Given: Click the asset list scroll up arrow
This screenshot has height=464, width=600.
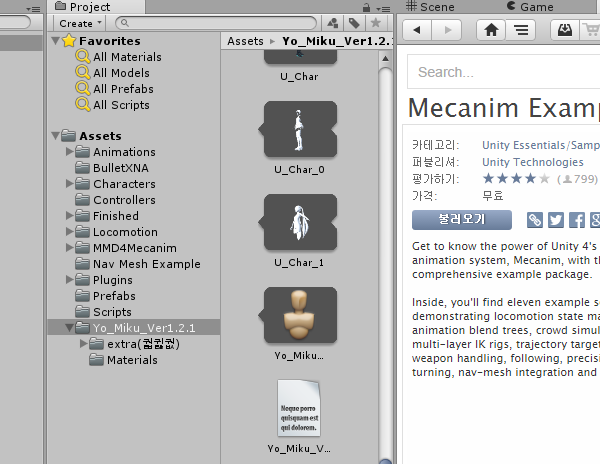Looking at the screenshot, I should pos(385,59).
